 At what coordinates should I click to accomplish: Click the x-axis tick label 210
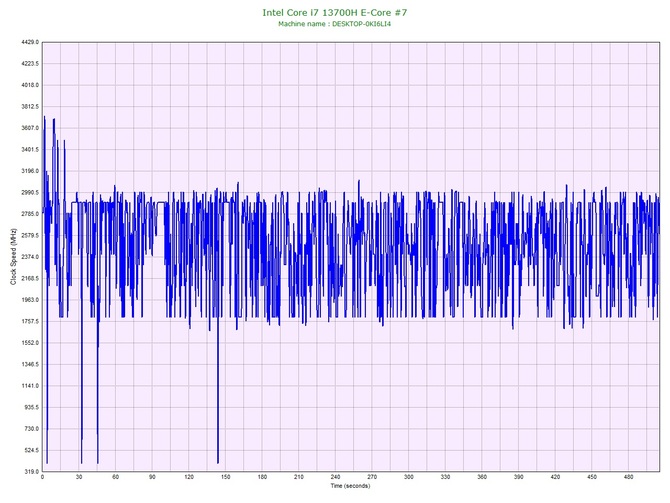[299, 477]
